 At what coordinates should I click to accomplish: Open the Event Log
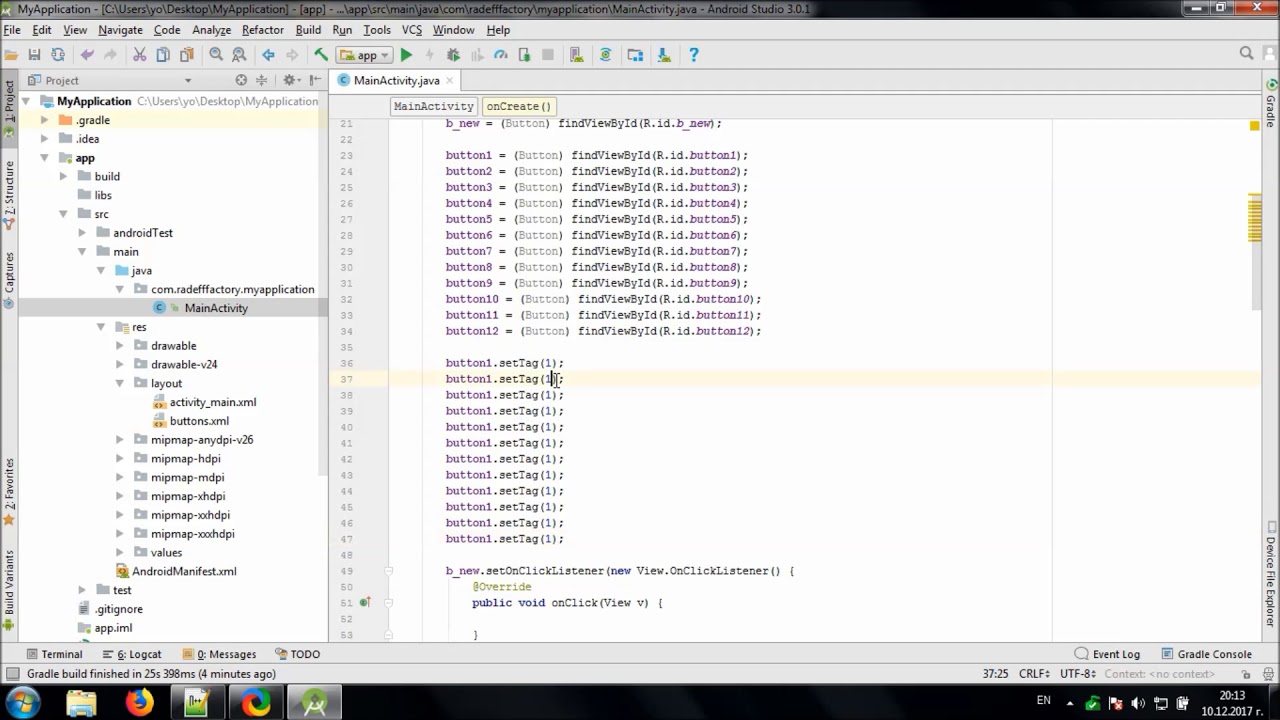point(1107,654)
